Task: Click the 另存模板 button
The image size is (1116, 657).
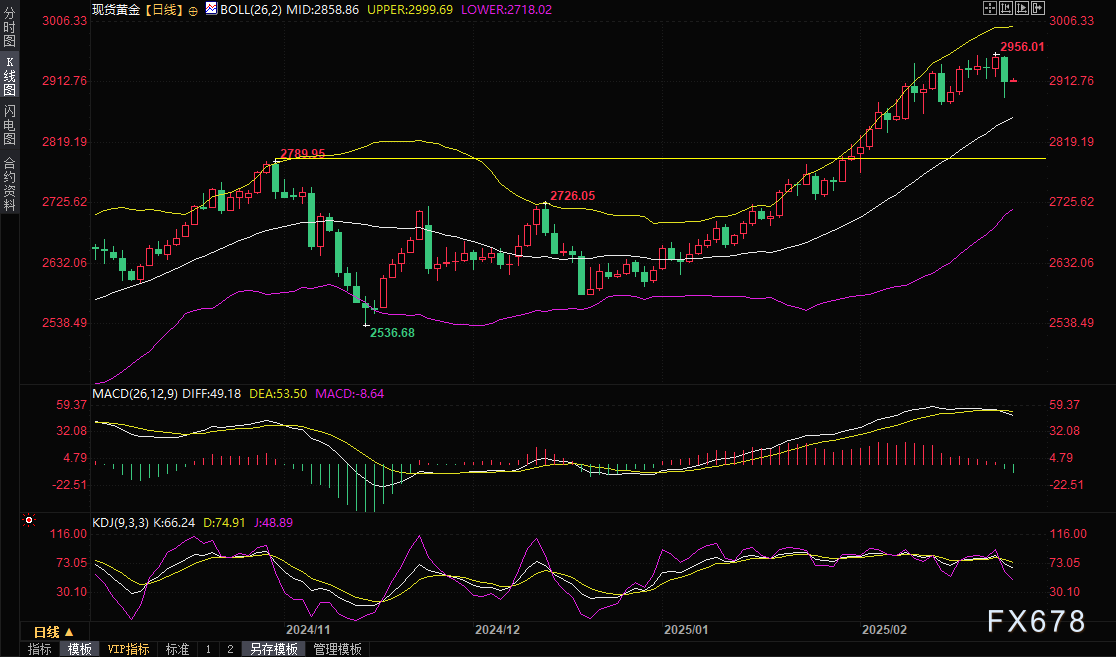Action: point(275,649)
